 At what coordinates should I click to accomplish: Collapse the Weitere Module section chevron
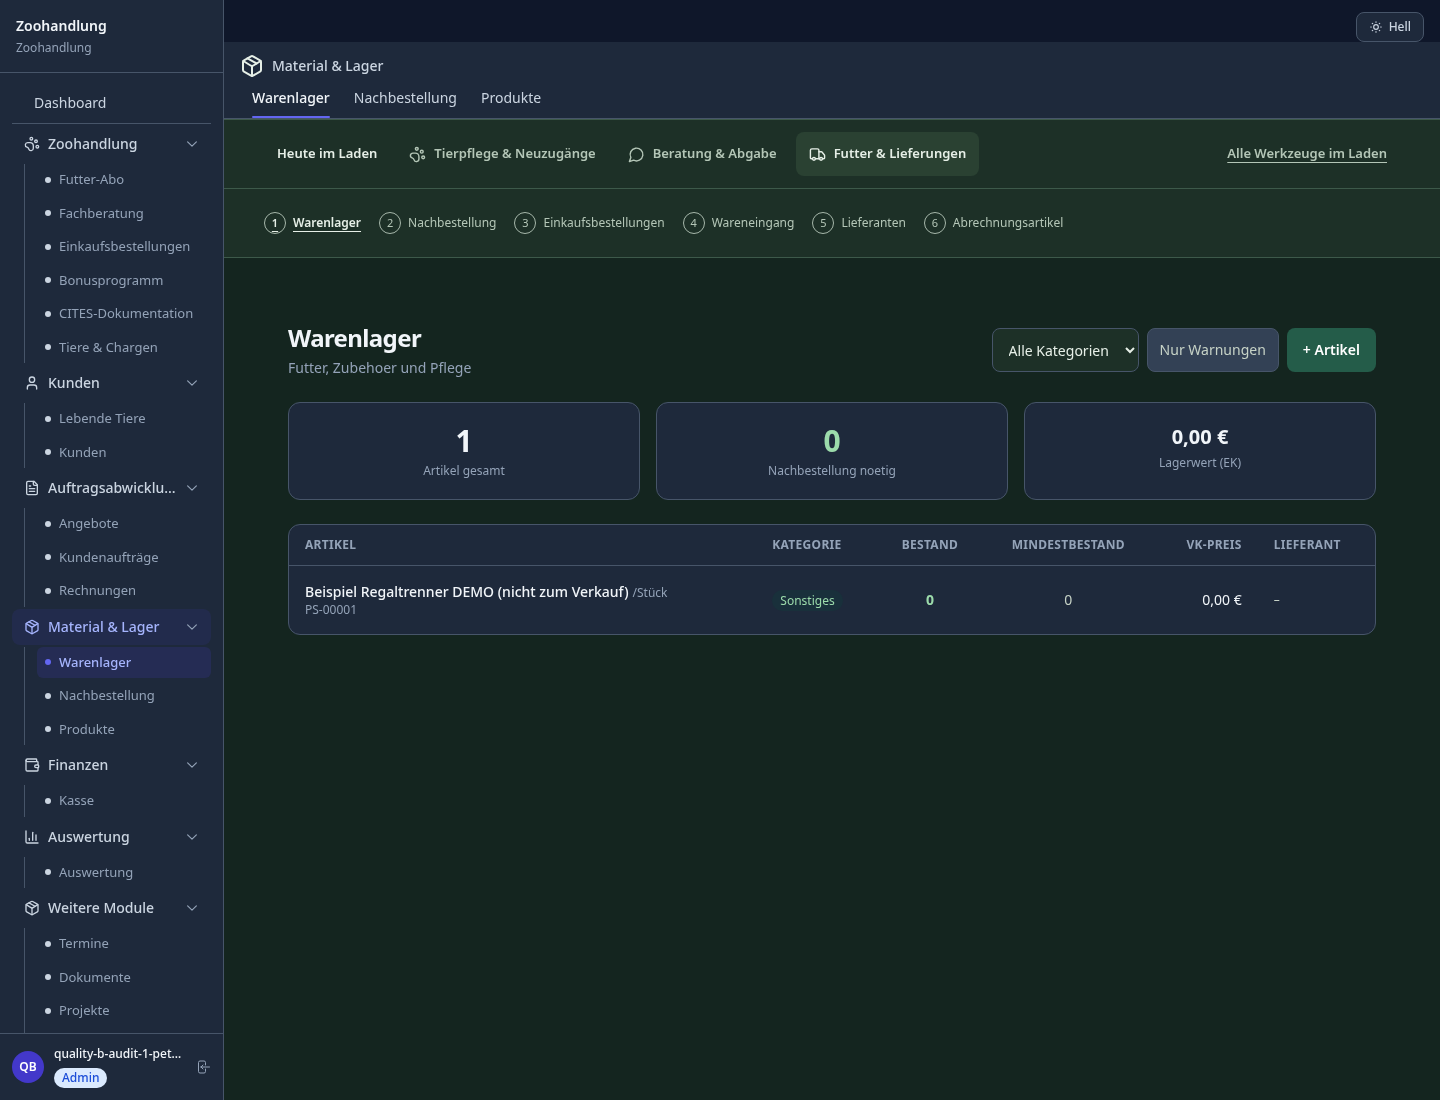192,908
